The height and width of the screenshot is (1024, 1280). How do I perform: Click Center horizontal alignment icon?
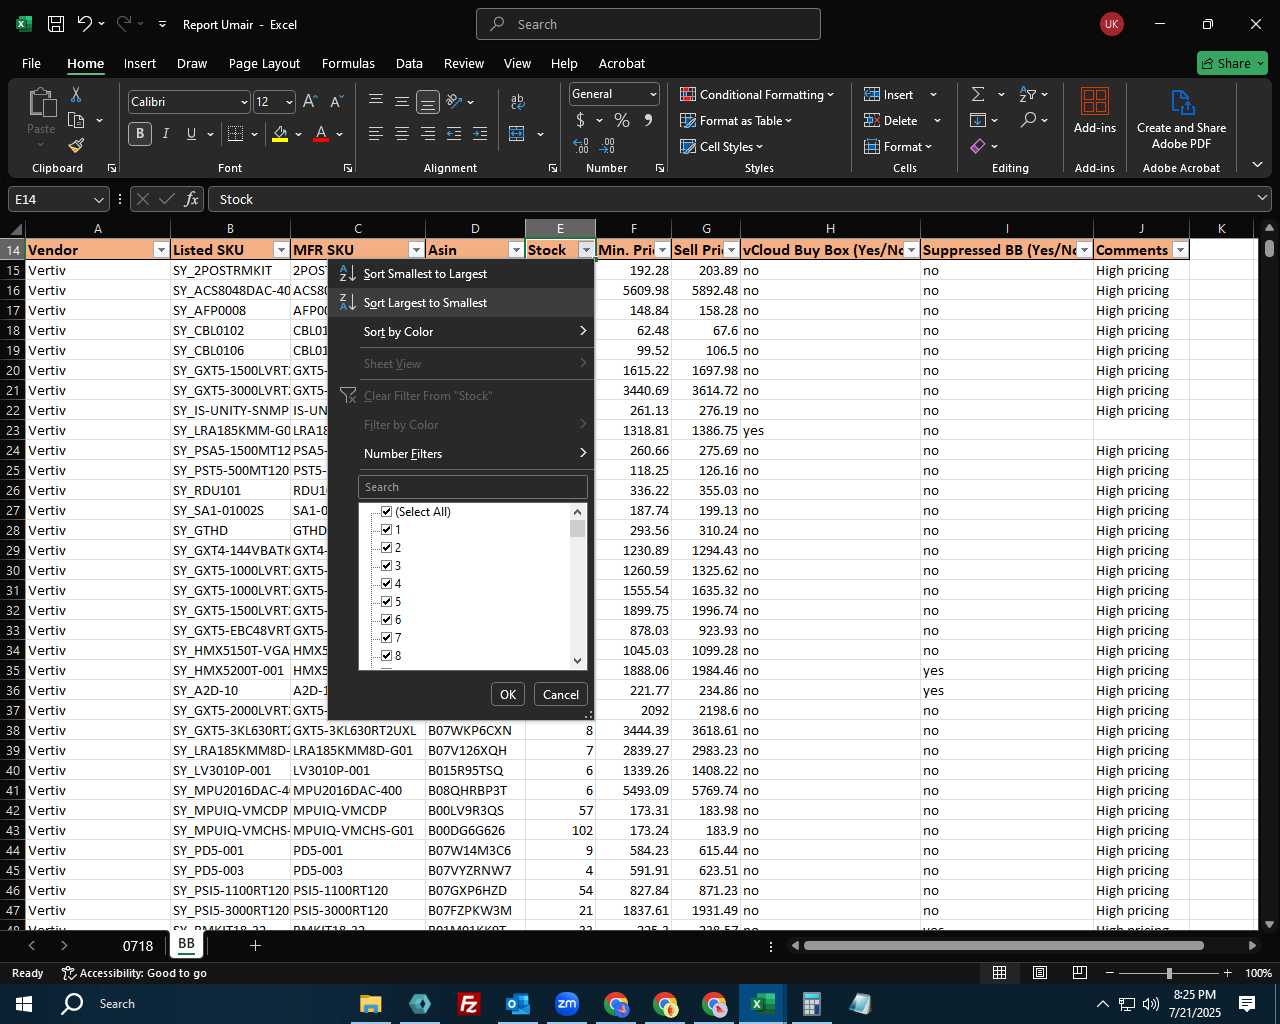402,133
